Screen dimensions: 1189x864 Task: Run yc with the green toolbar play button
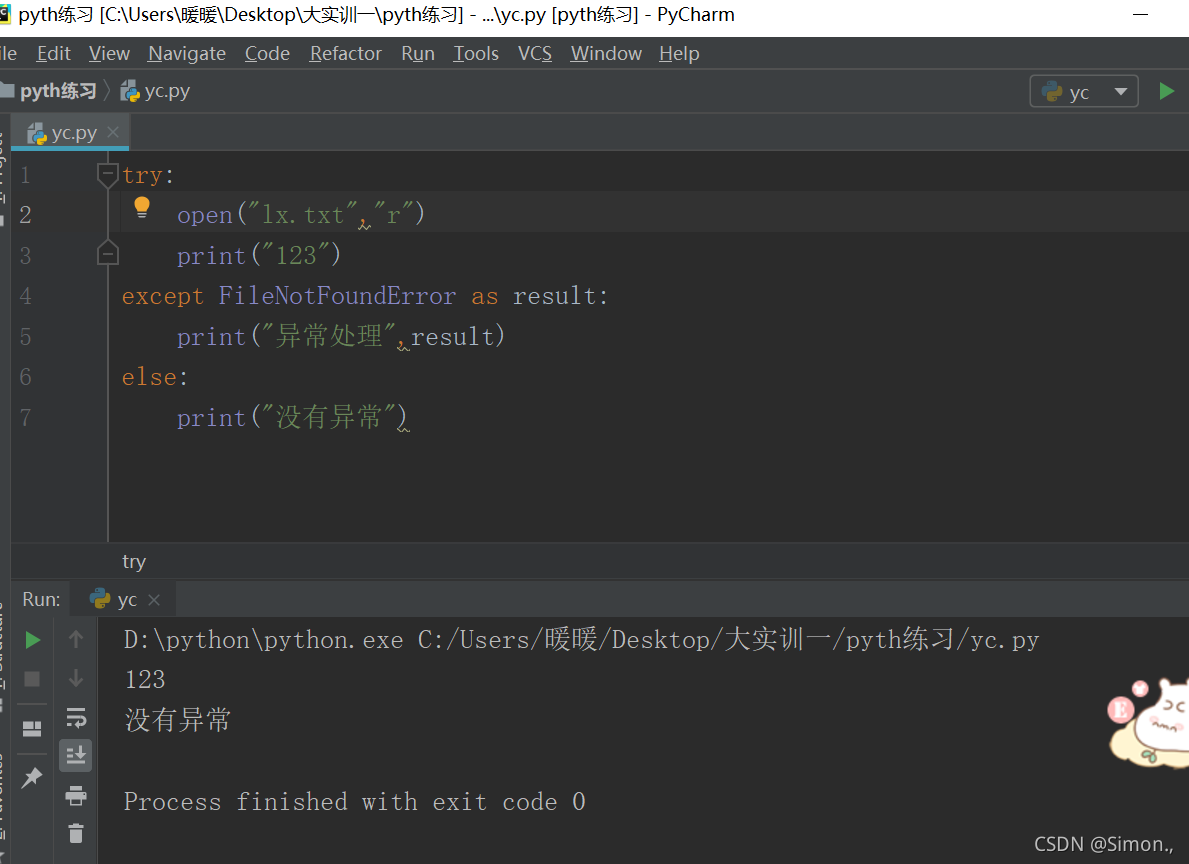[1166, 92]
